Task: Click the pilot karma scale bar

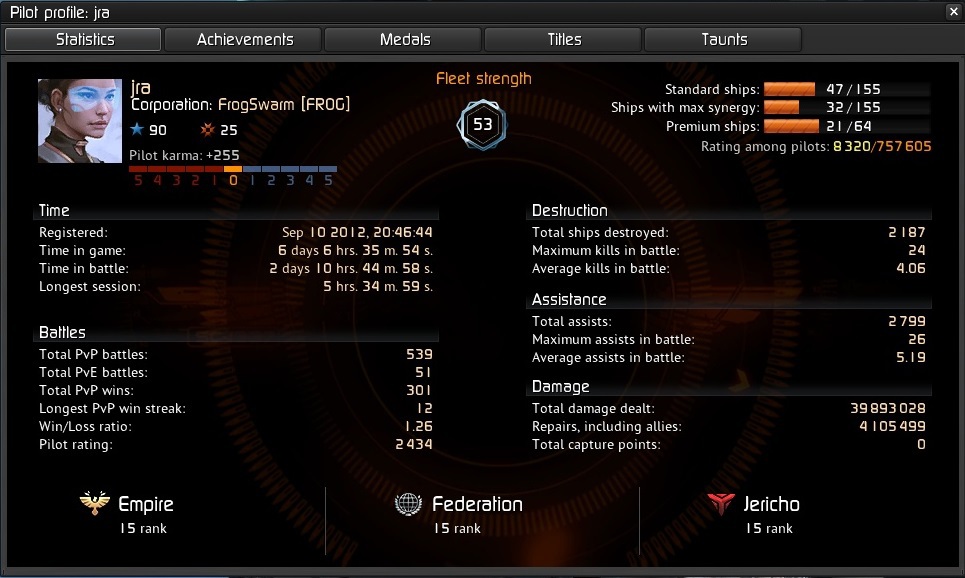Action: 233,169
